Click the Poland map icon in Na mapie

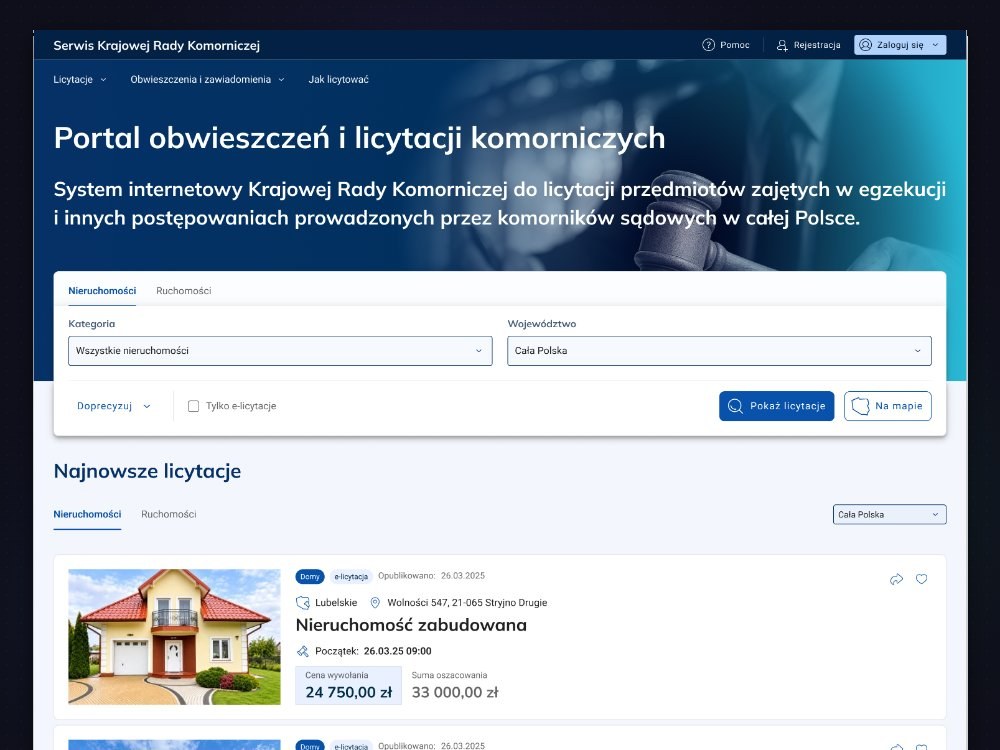860,406
